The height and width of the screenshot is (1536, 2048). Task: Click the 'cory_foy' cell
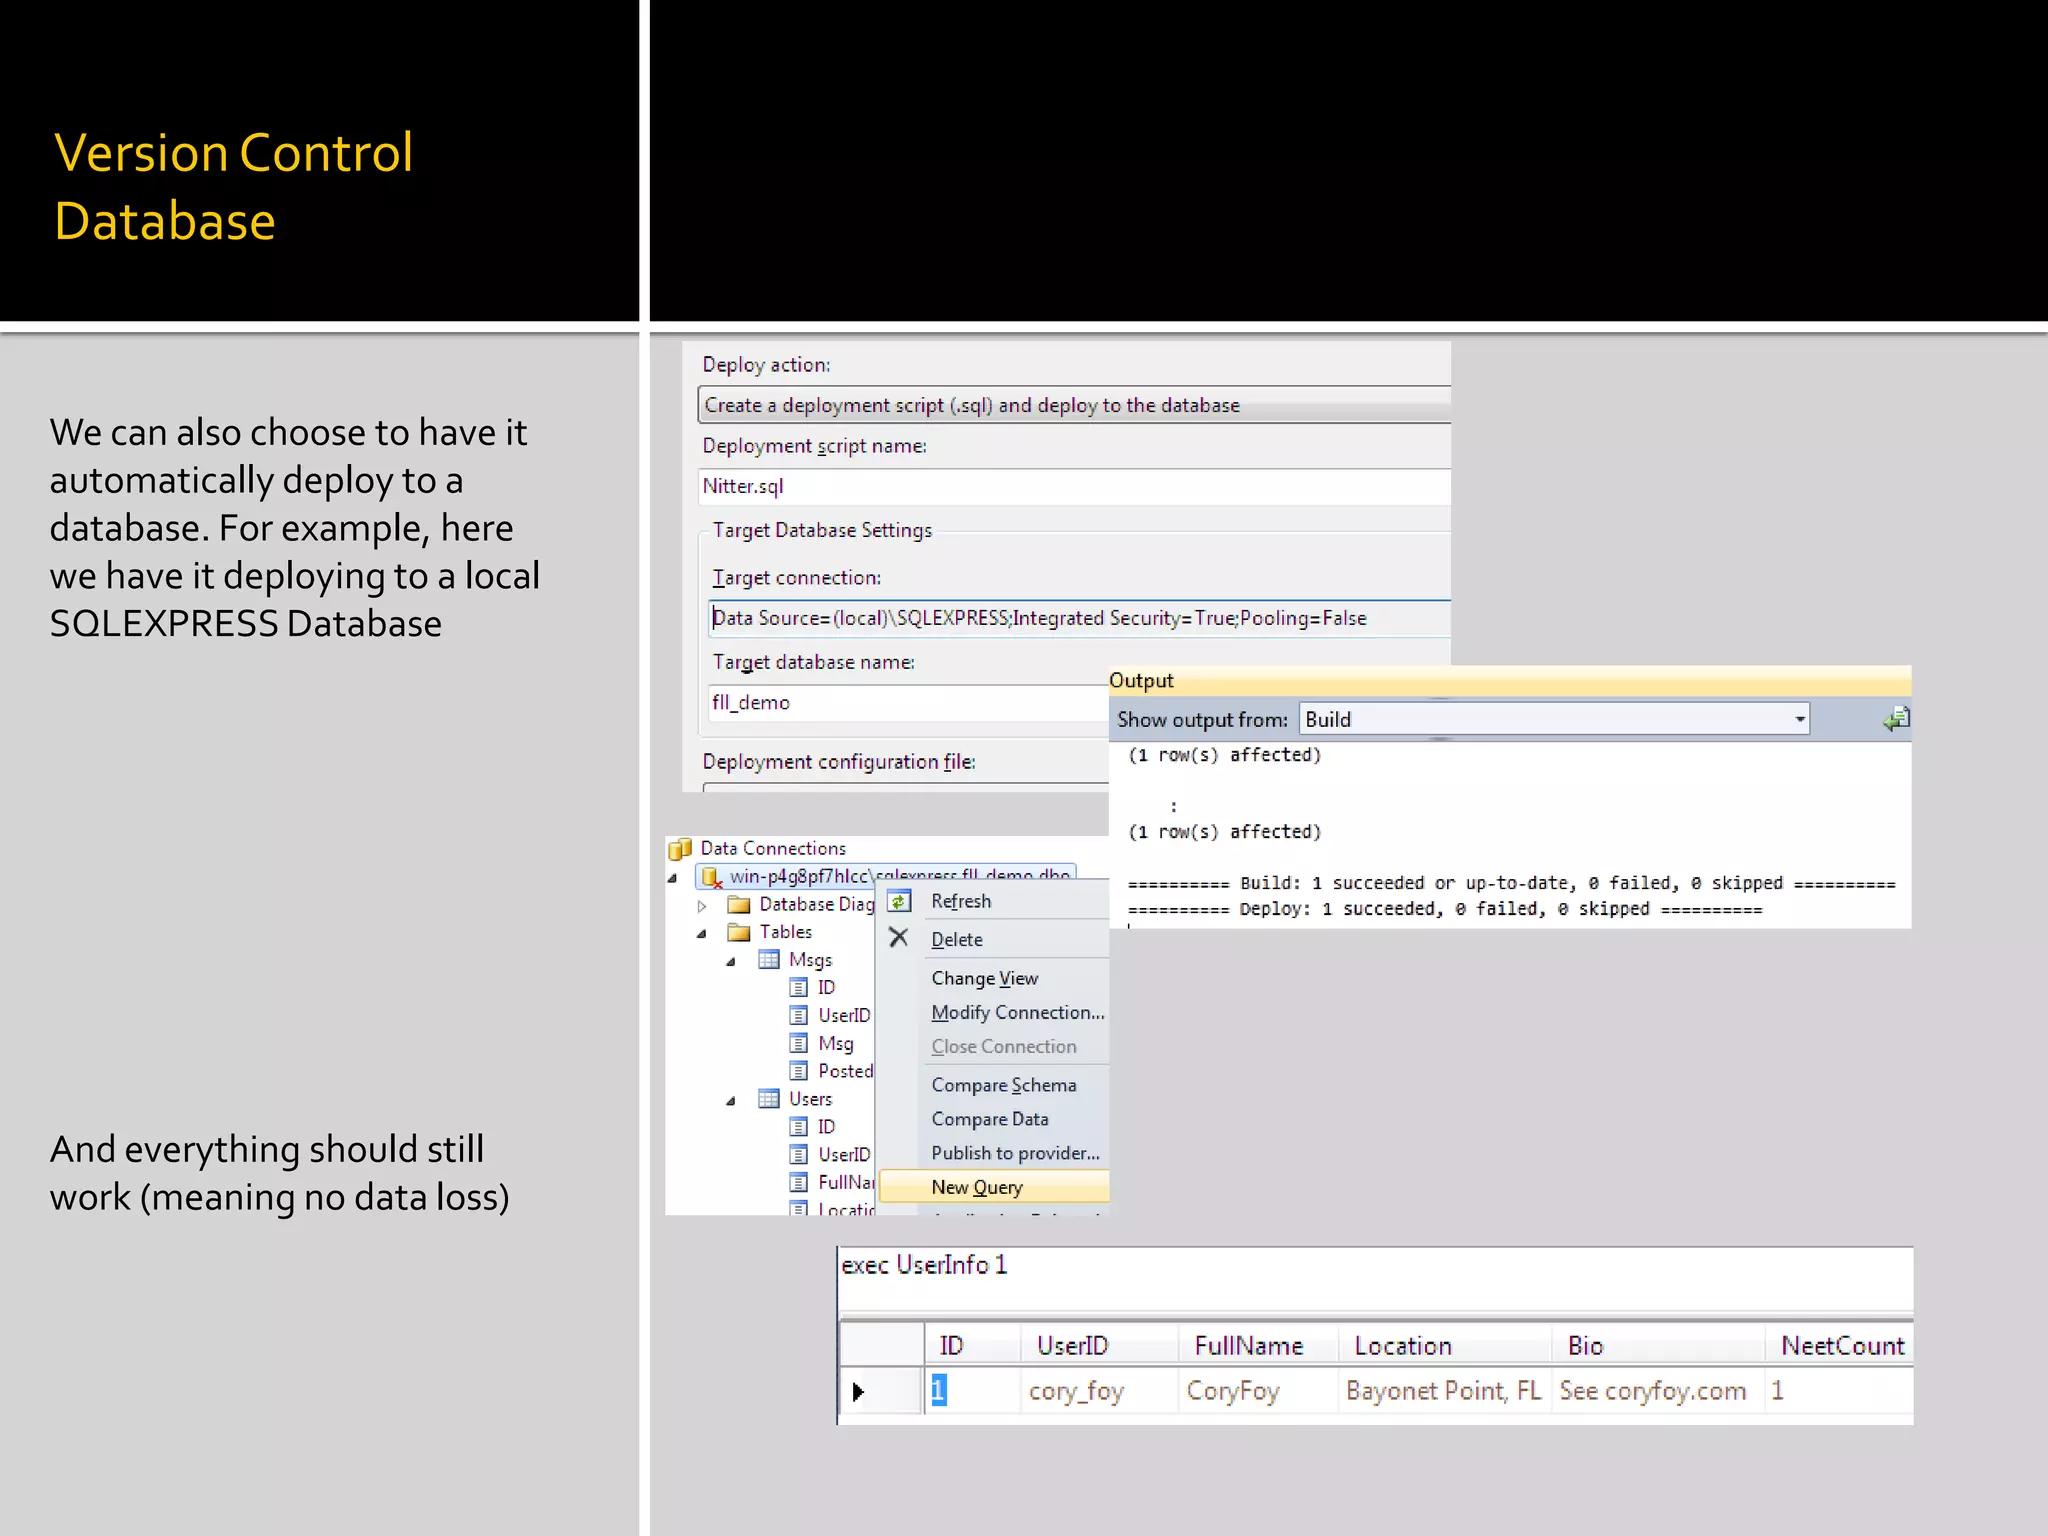tap(1099, 1391)
